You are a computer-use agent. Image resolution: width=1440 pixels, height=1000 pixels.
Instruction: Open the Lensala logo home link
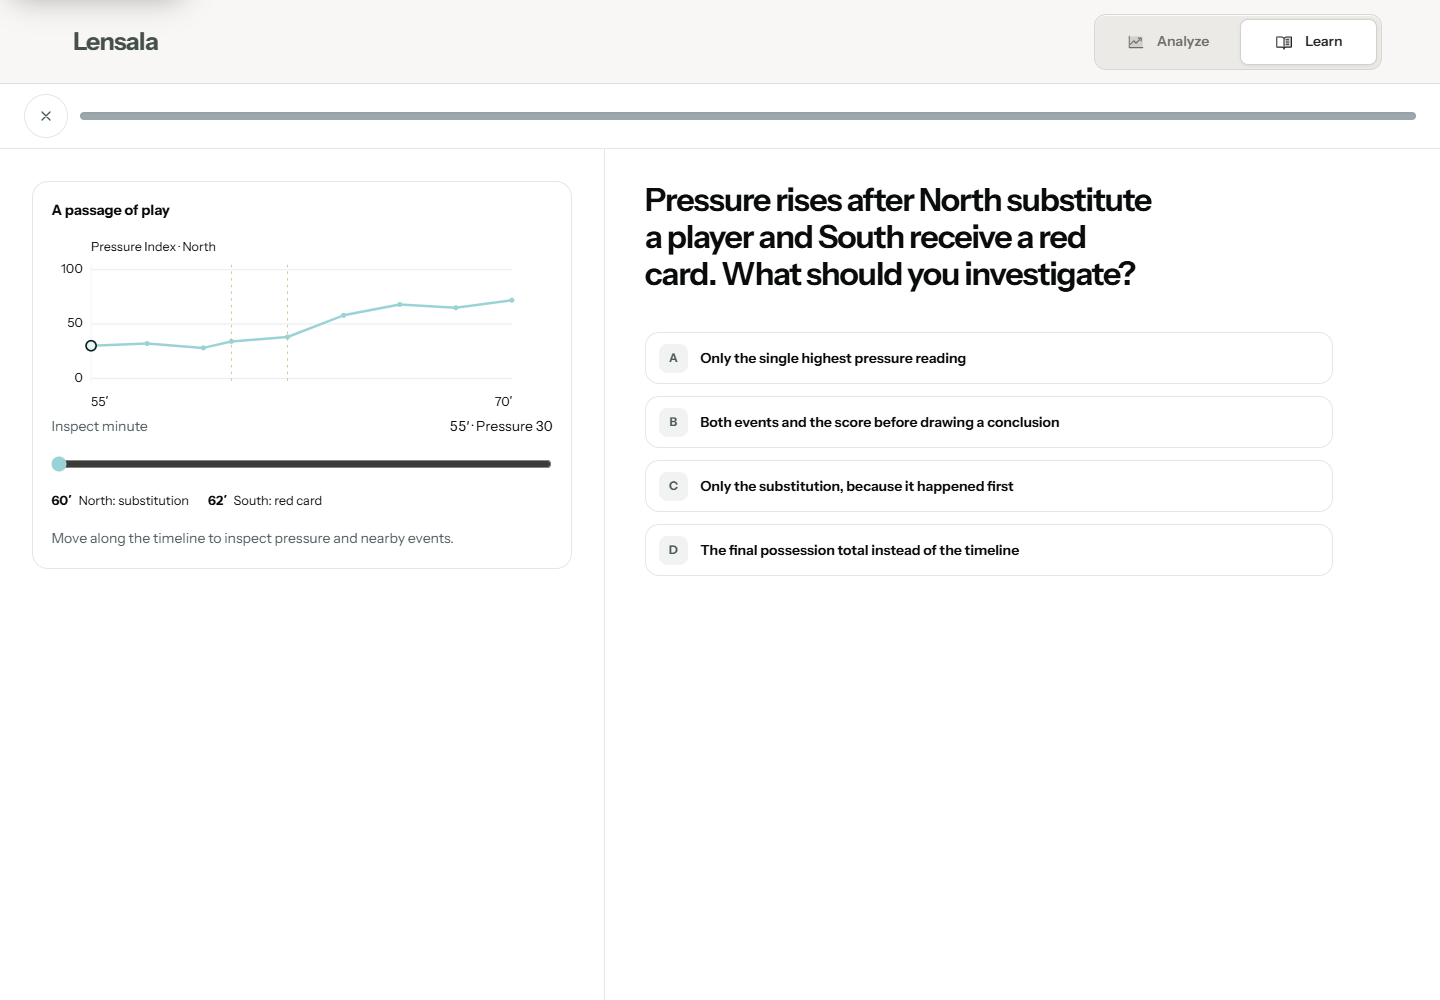point(115,42)
